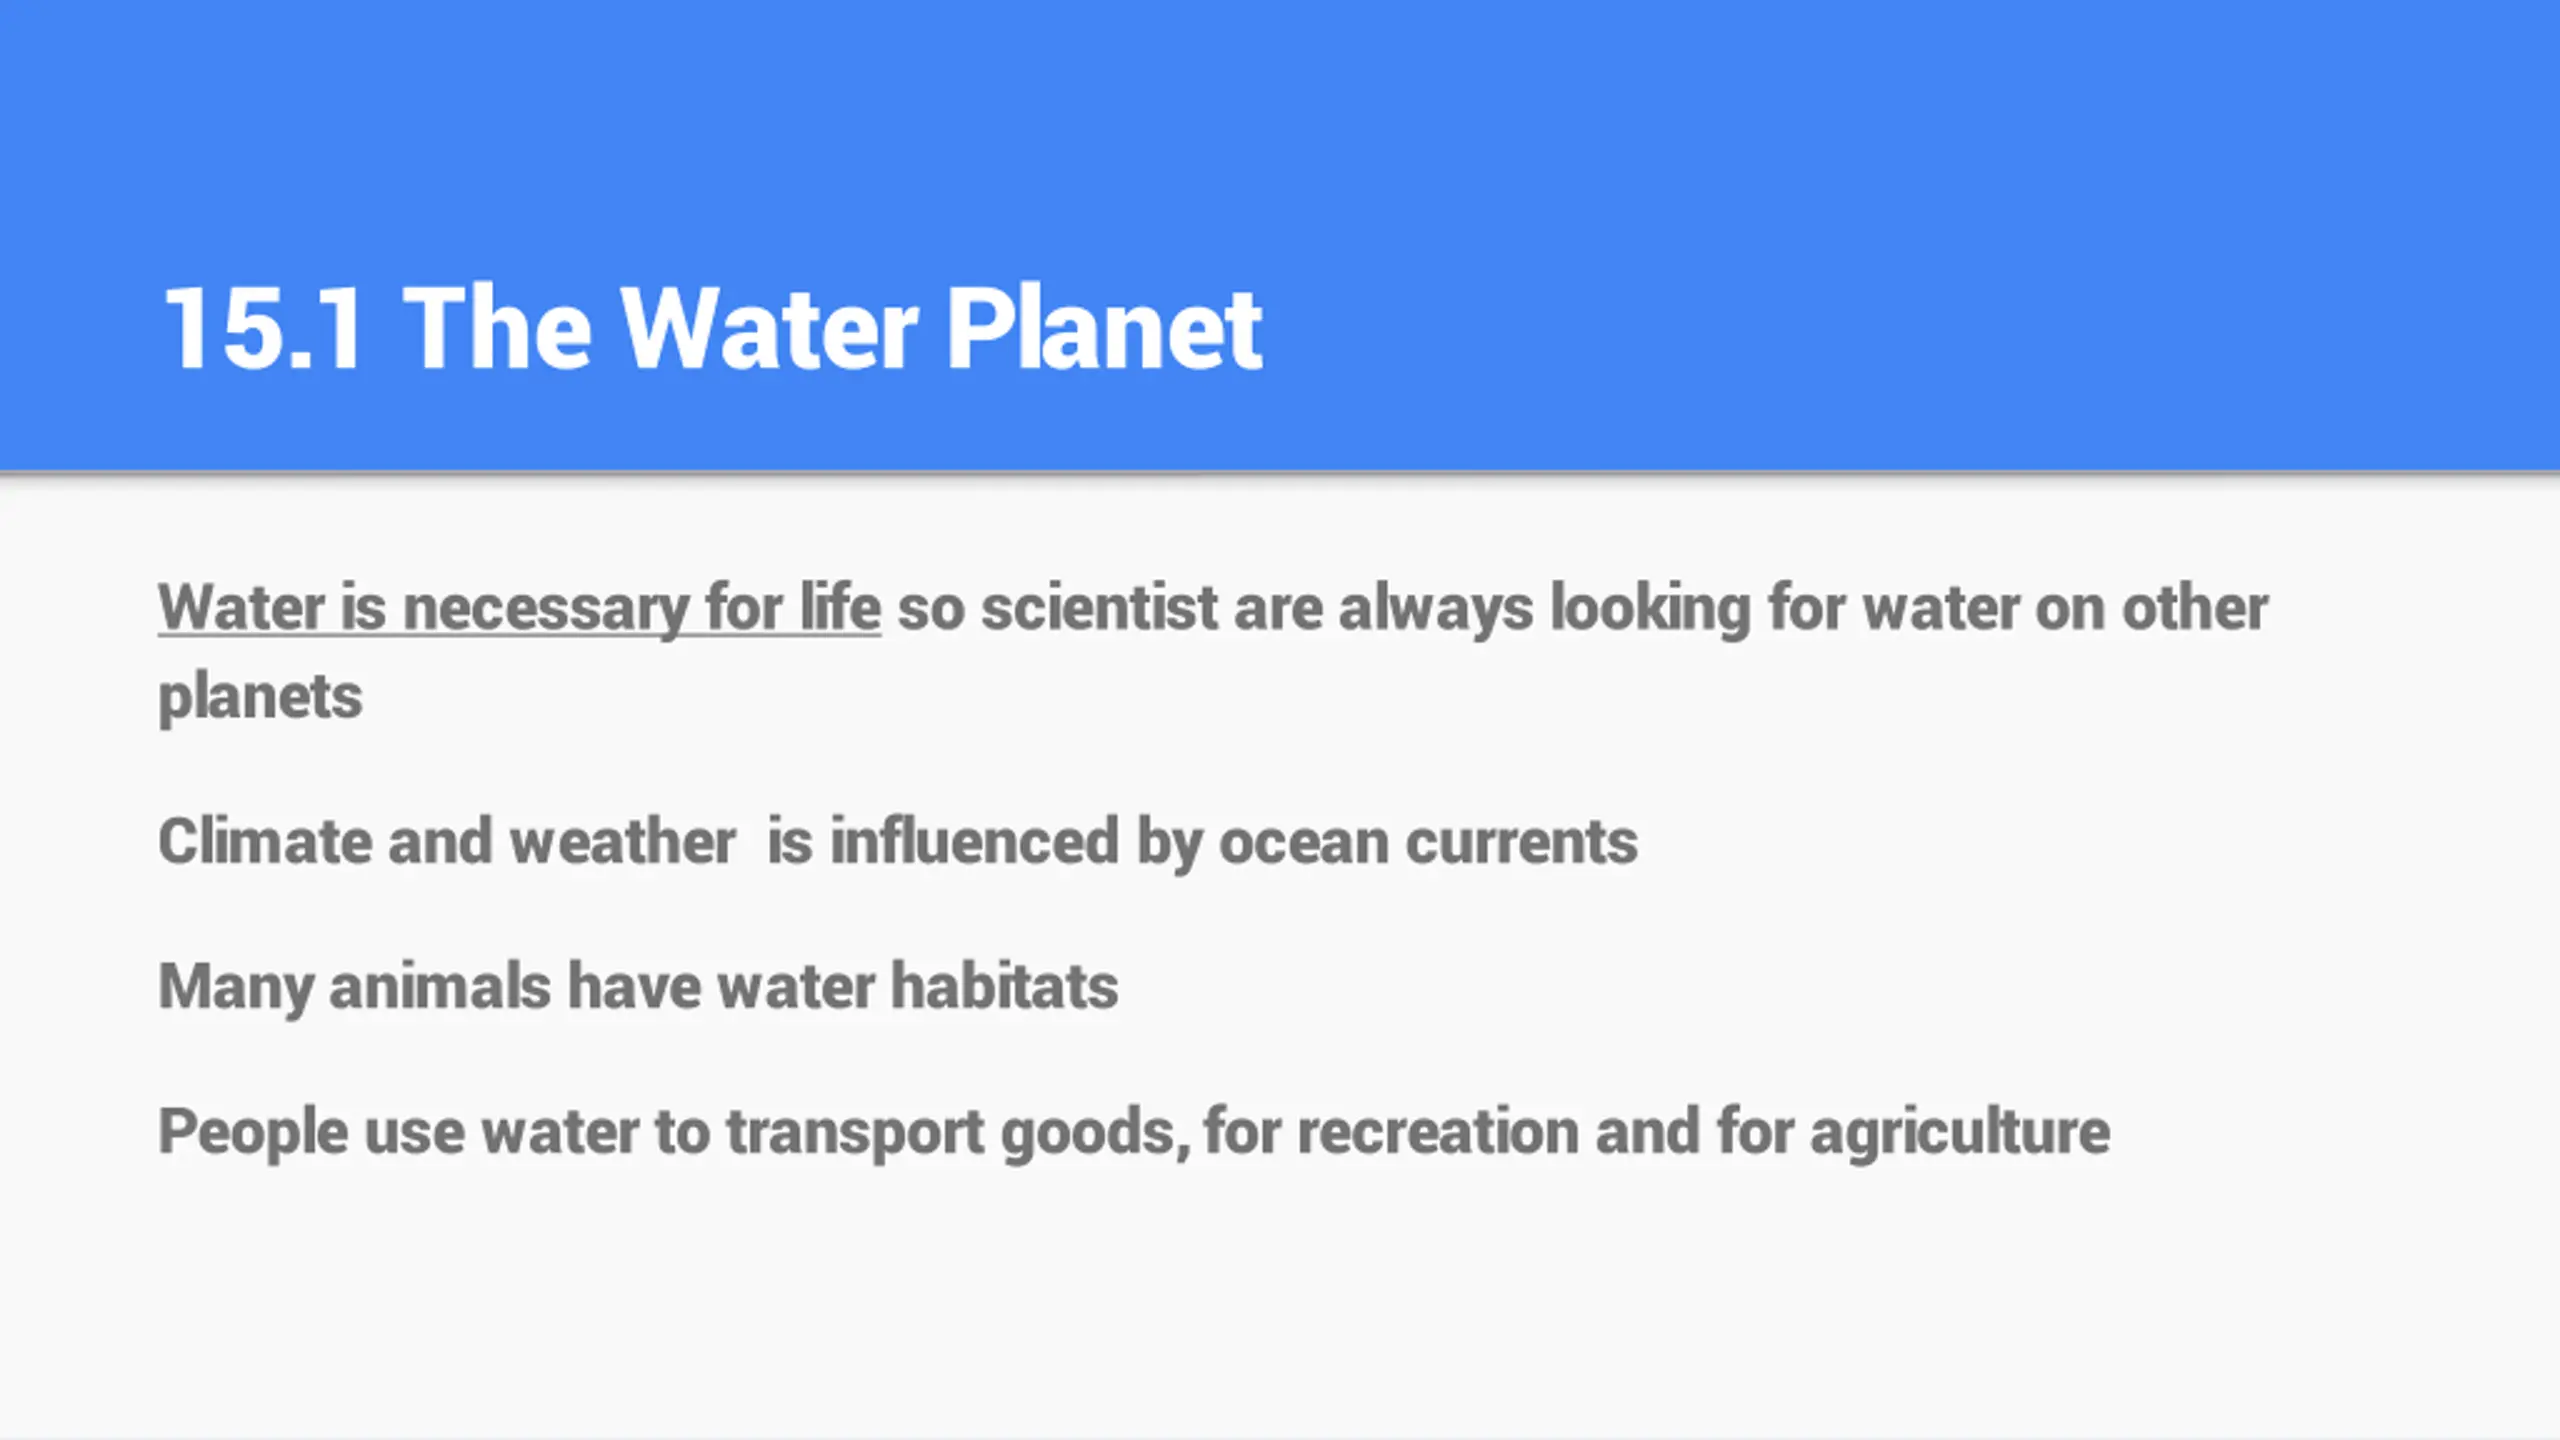Click the word "habitats"
Viewport: 2560px width, 1440px height.
point(1004,987)
